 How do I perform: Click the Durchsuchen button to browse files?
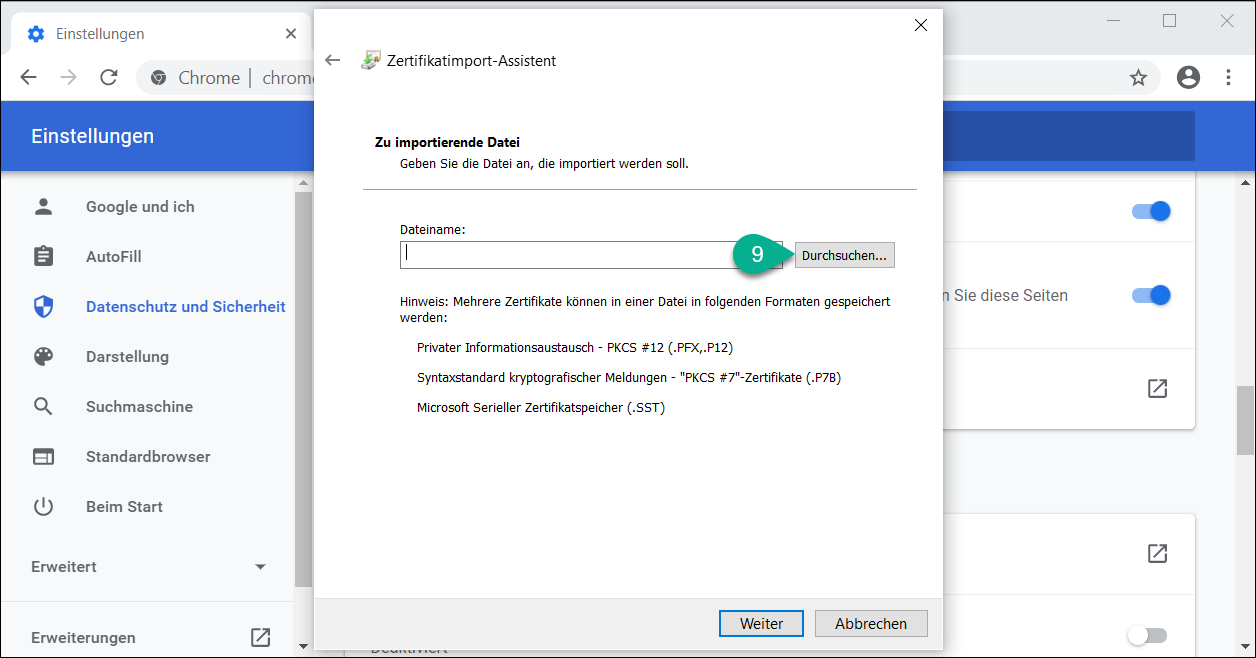pyautogui.click(x=845, y=256)
